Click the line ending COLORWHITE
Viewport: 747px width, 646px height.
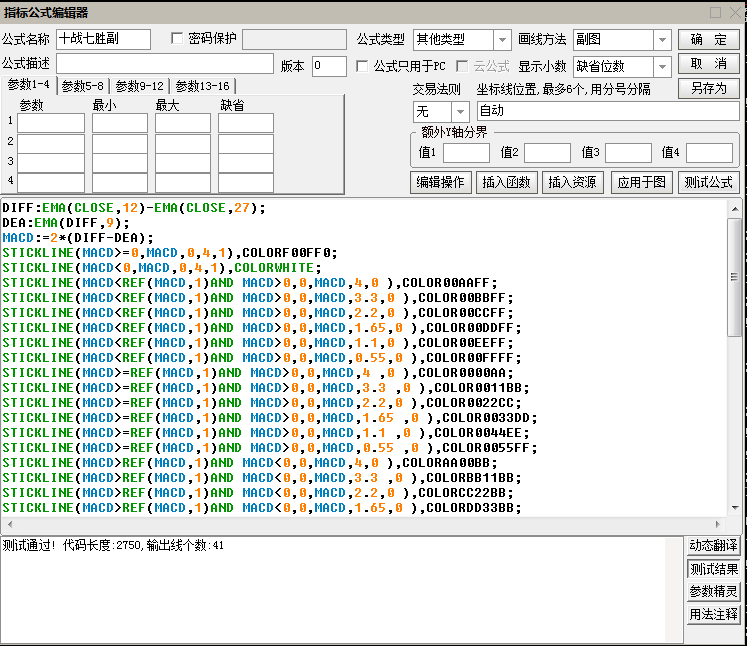tap(162, 268)
